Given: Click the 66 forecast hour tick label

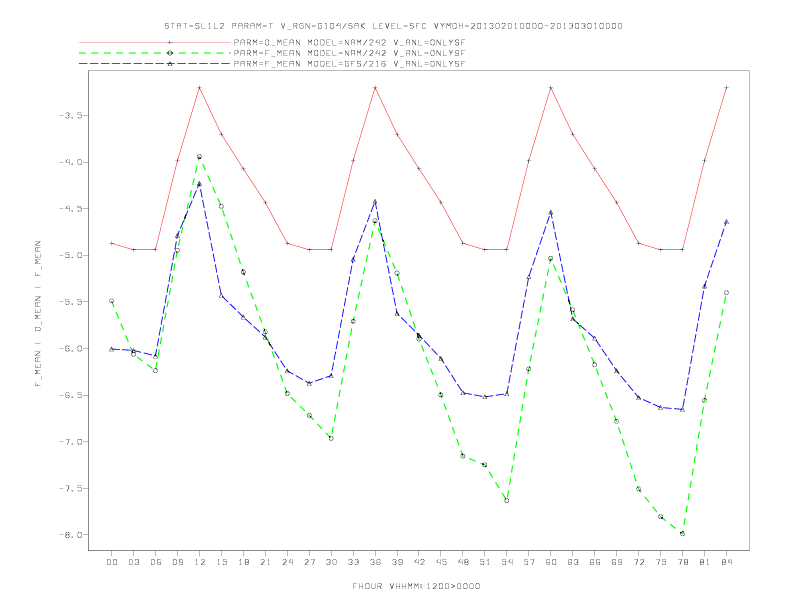Looking at the screenshot, I should coord(595,562).
